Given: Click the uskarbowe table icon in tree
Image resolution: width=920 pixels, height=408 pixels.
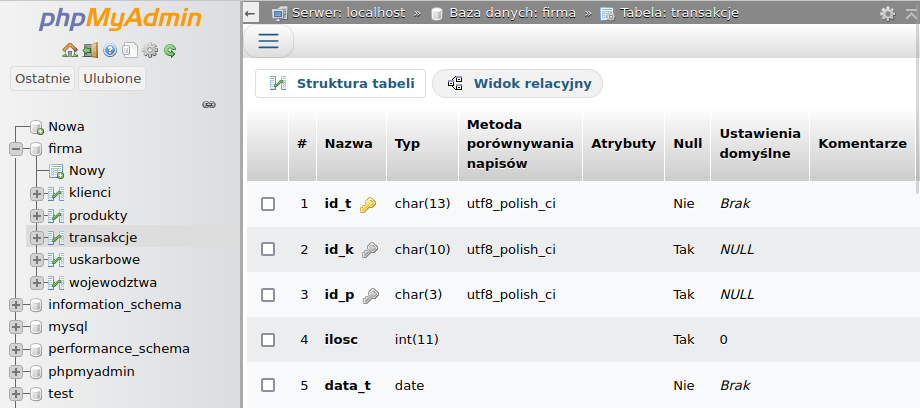Looking at the screenshot, I should point(56,260).
